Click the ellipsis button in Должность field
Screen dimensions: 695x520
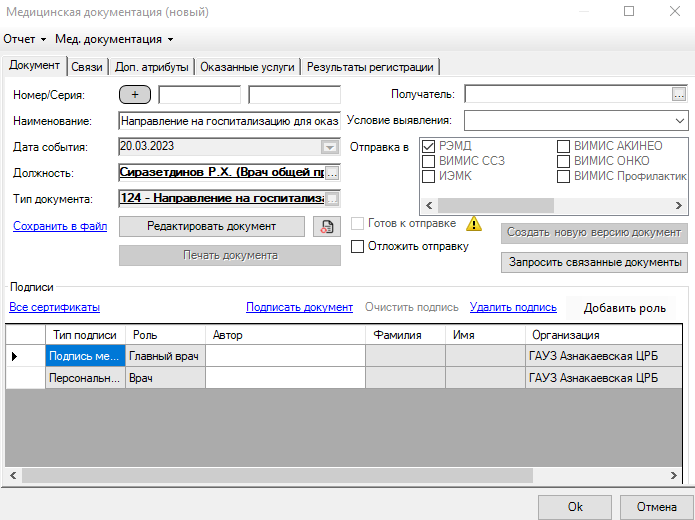[x=332, y=173]
